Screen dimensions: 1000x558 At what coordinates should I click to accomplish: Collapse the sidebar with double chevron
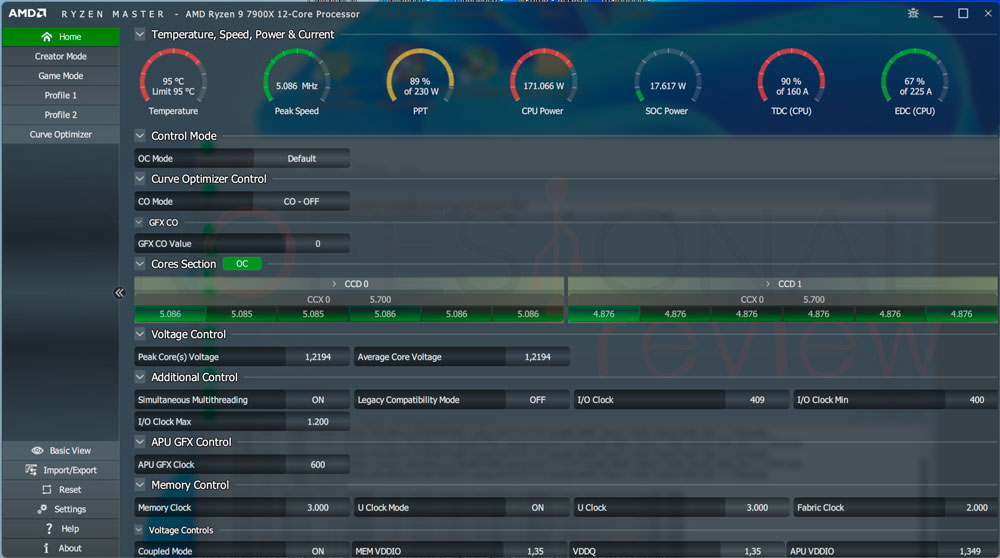point(119,293)
